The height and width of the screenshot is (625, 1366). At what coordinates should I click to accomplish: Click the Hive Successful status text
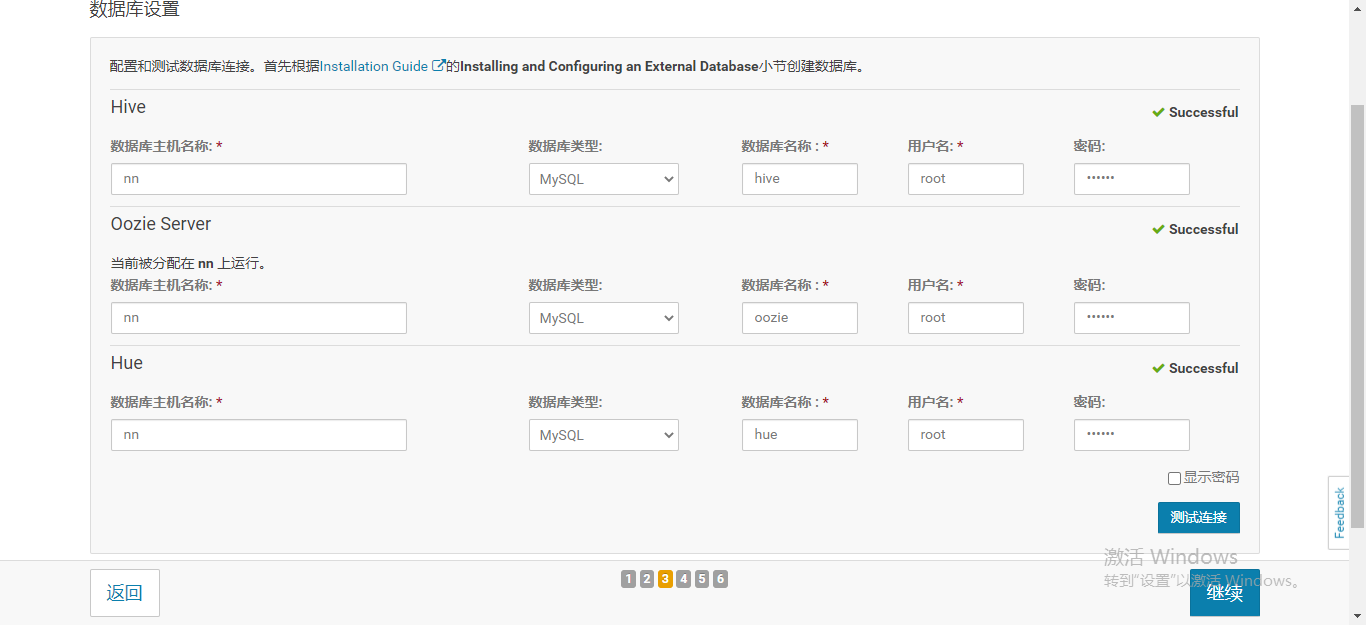(x=1204, y=112)
